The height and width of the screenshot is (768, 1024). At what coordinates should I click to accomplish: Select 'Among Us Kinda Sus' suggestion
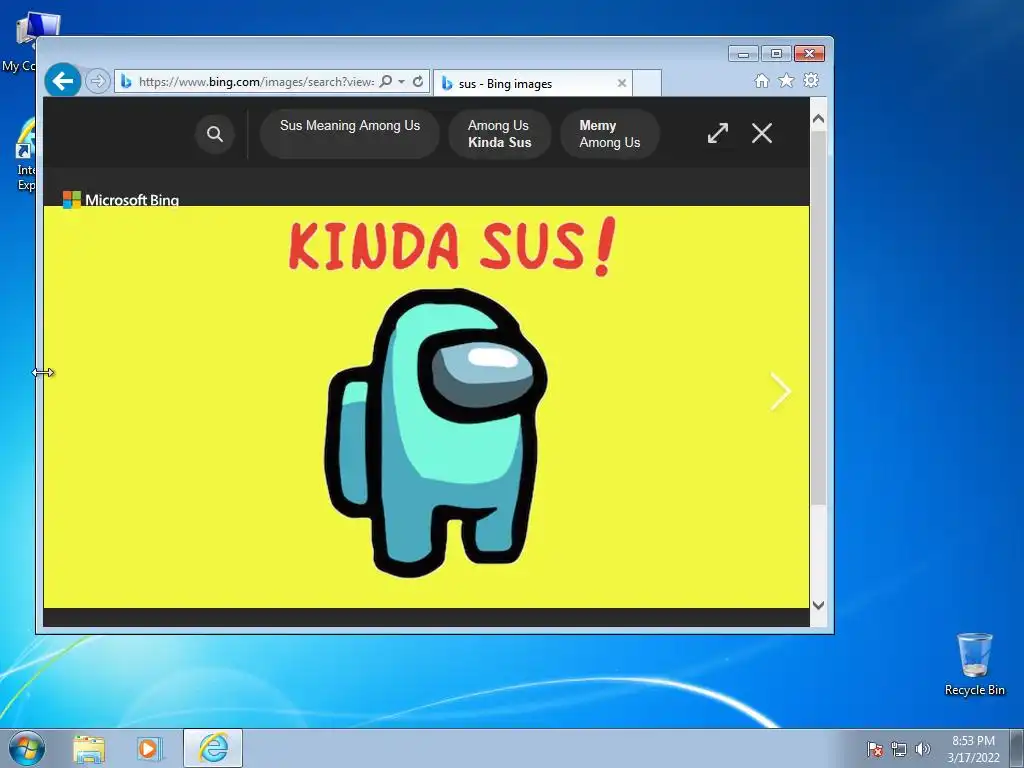pos(500,134)
